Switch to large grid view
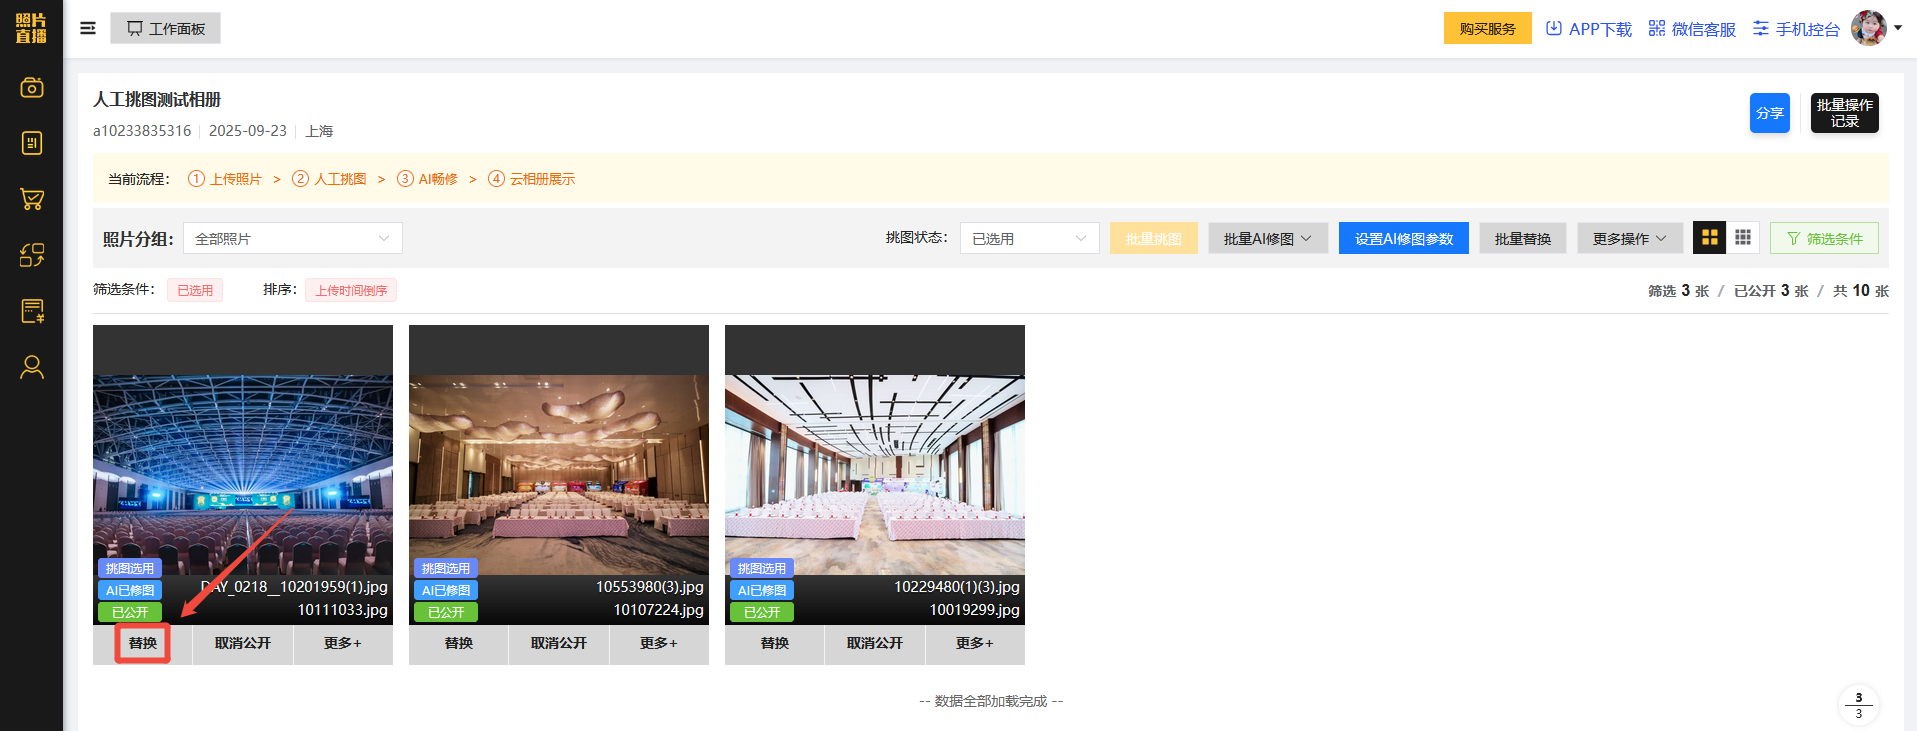Viewport: 1917px width, 731px height. pos(1709,238)
